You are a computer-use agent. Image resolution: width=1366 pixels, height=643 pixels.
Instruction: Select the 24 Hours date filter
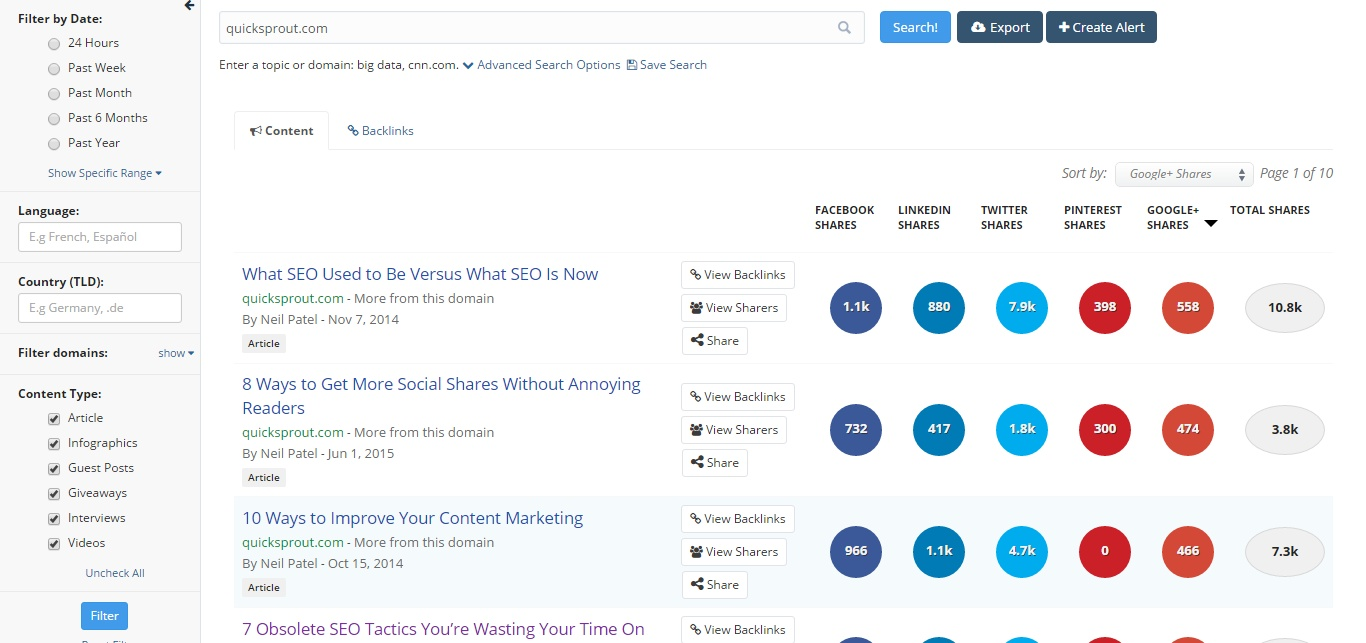[x=54, y=43]
